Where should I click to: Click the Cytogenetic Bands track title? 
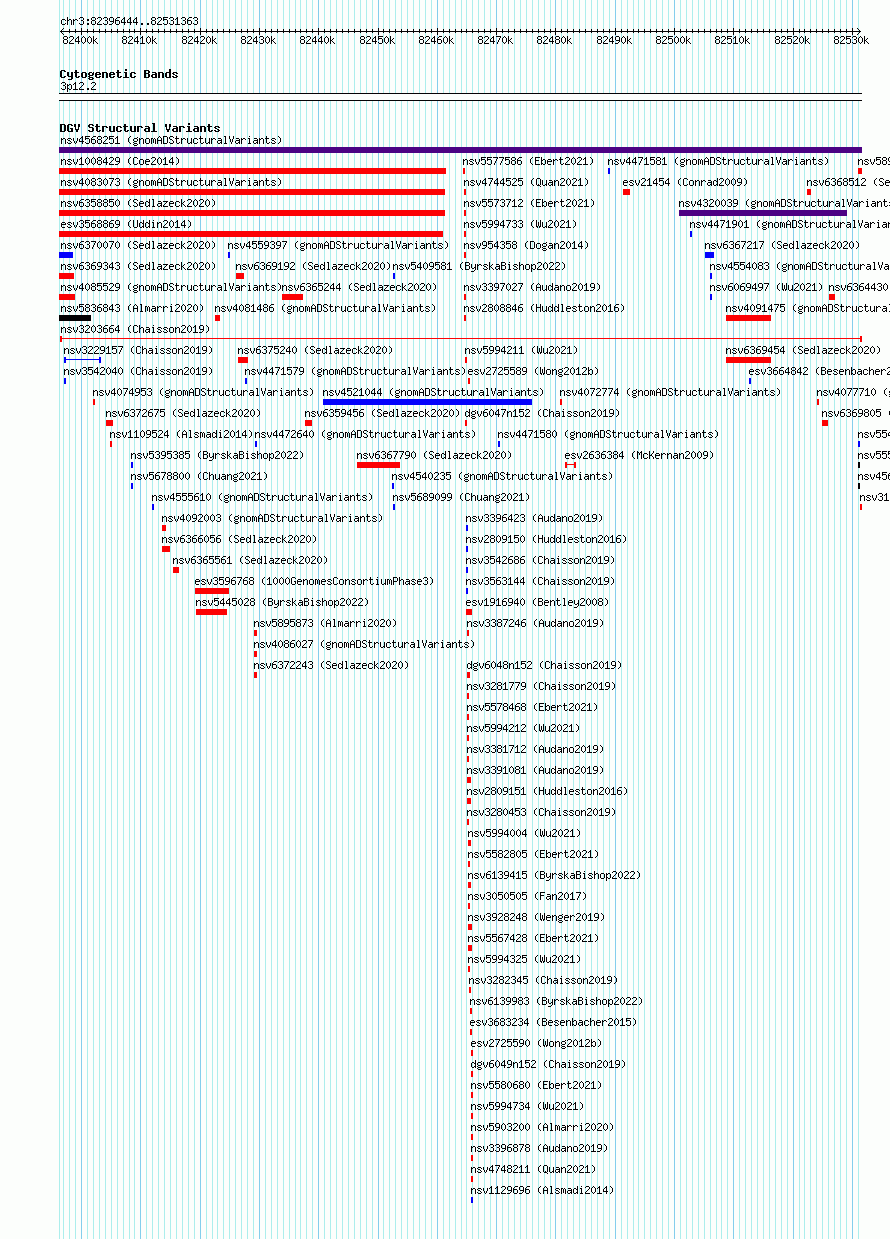point(119,74)
